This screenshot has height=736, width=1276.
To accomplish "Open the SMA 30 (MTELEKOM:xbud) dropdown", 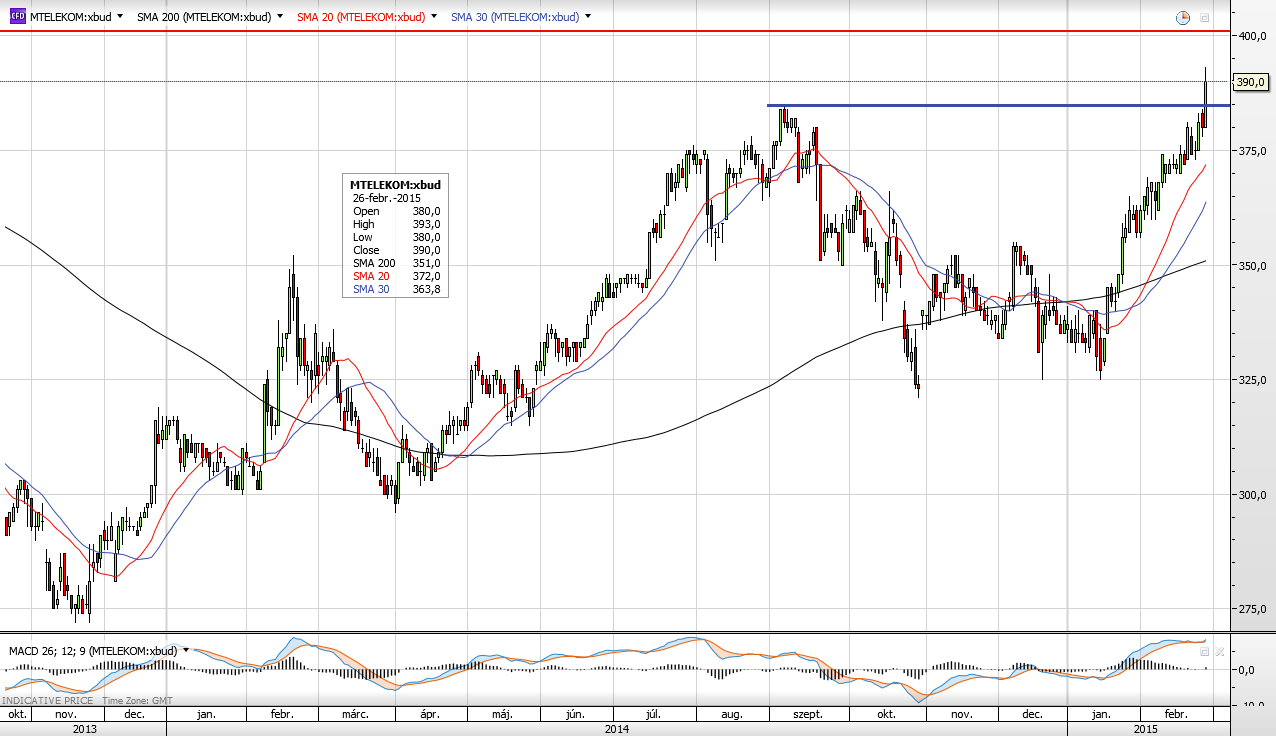I will [x=588, y=17].
